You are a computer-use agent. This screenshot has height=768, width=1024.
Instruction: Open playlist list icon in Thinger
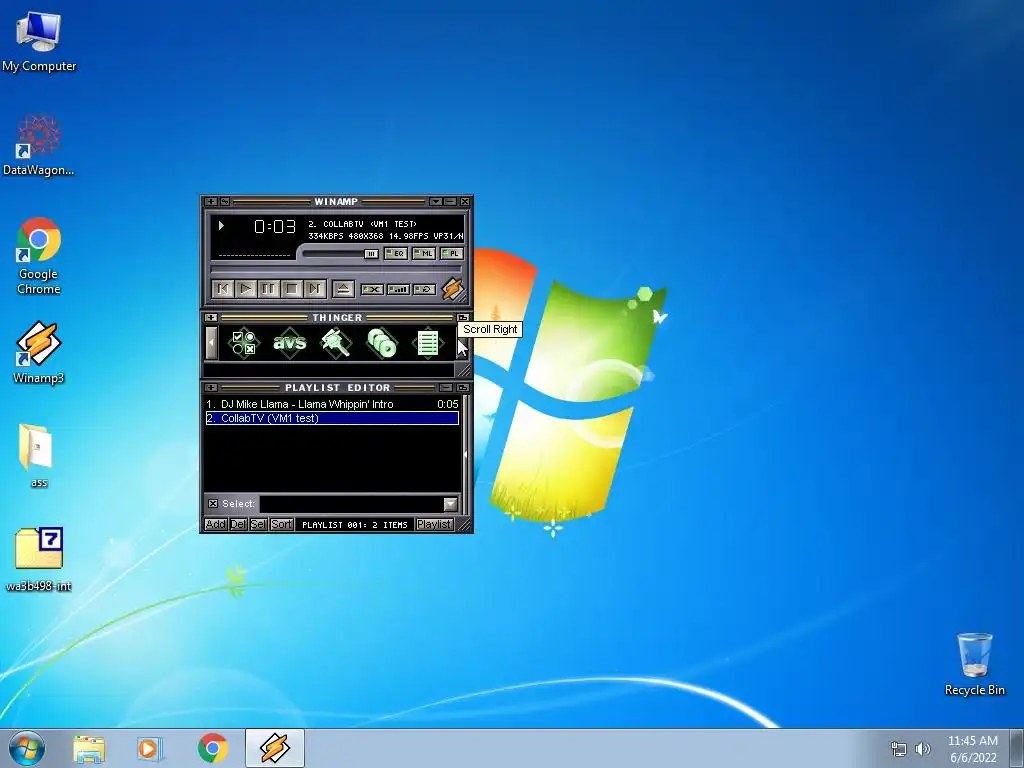428,342
